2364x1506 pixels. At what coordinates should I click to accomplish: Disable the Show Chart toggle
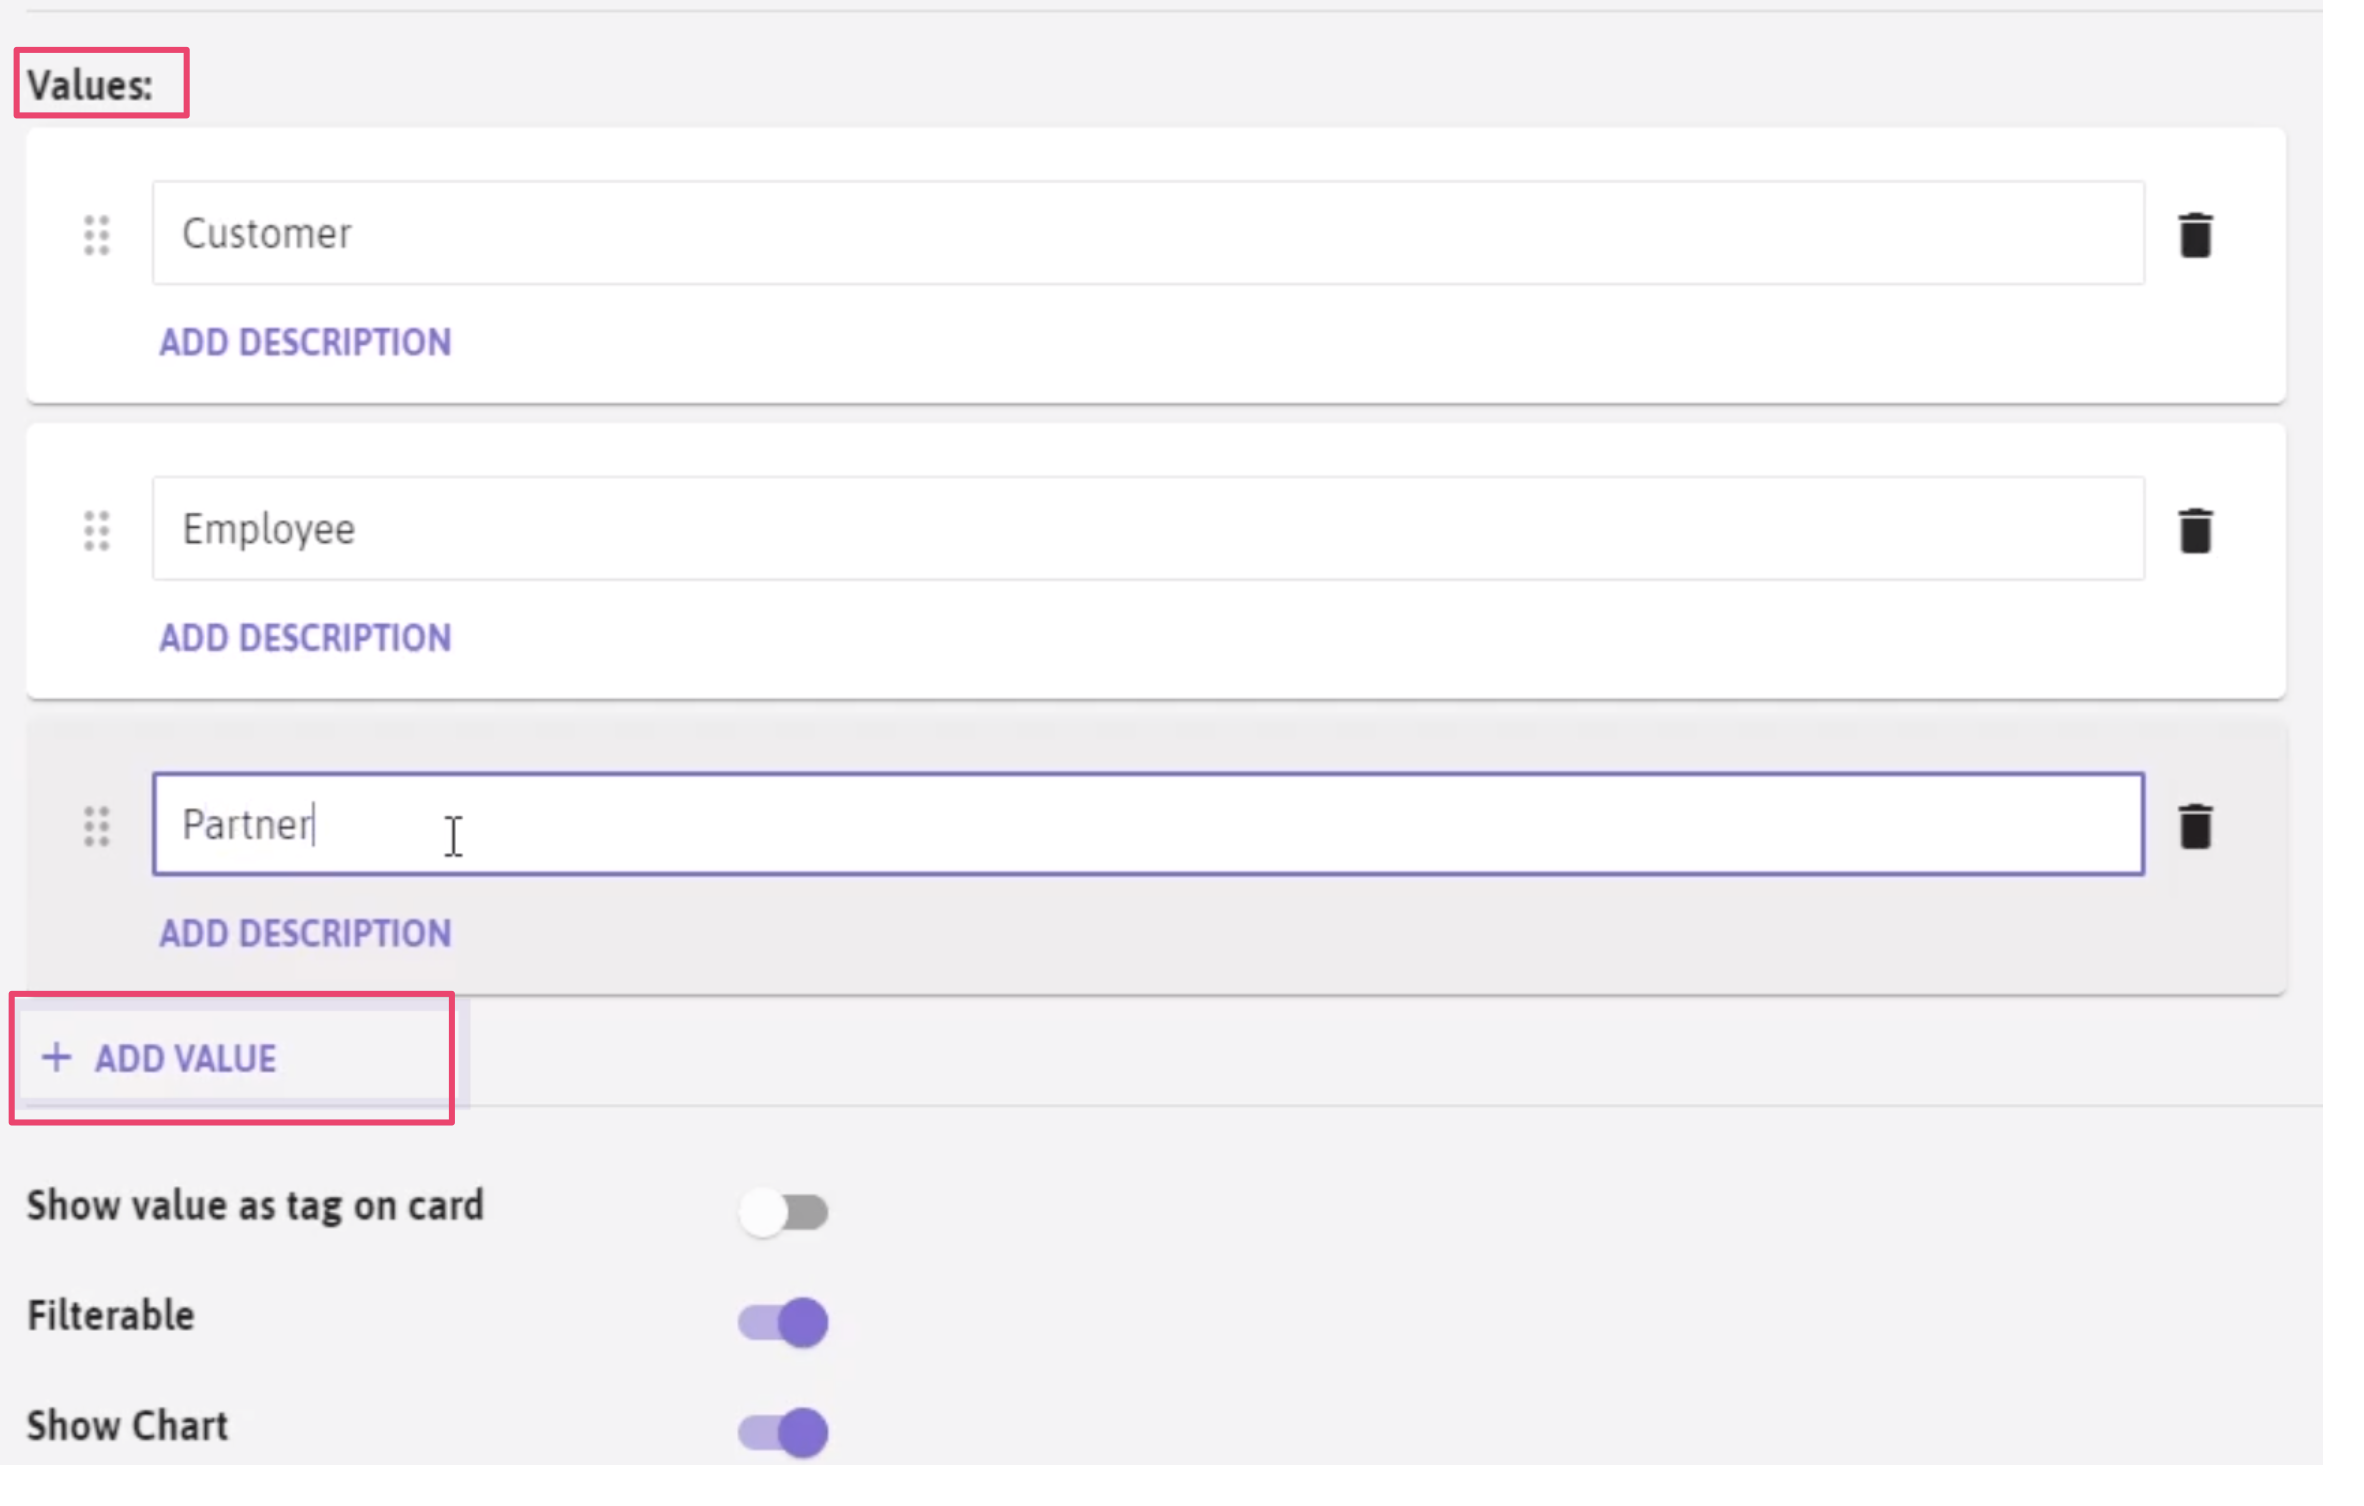[x=783, y=1432]
